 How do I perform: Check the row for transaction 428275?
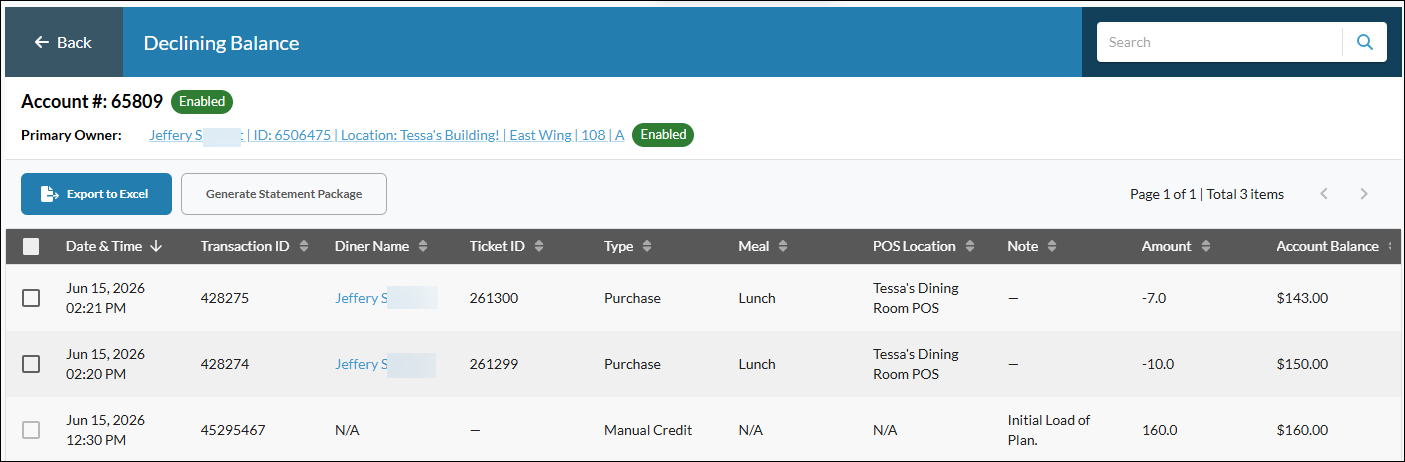[31, 298]
